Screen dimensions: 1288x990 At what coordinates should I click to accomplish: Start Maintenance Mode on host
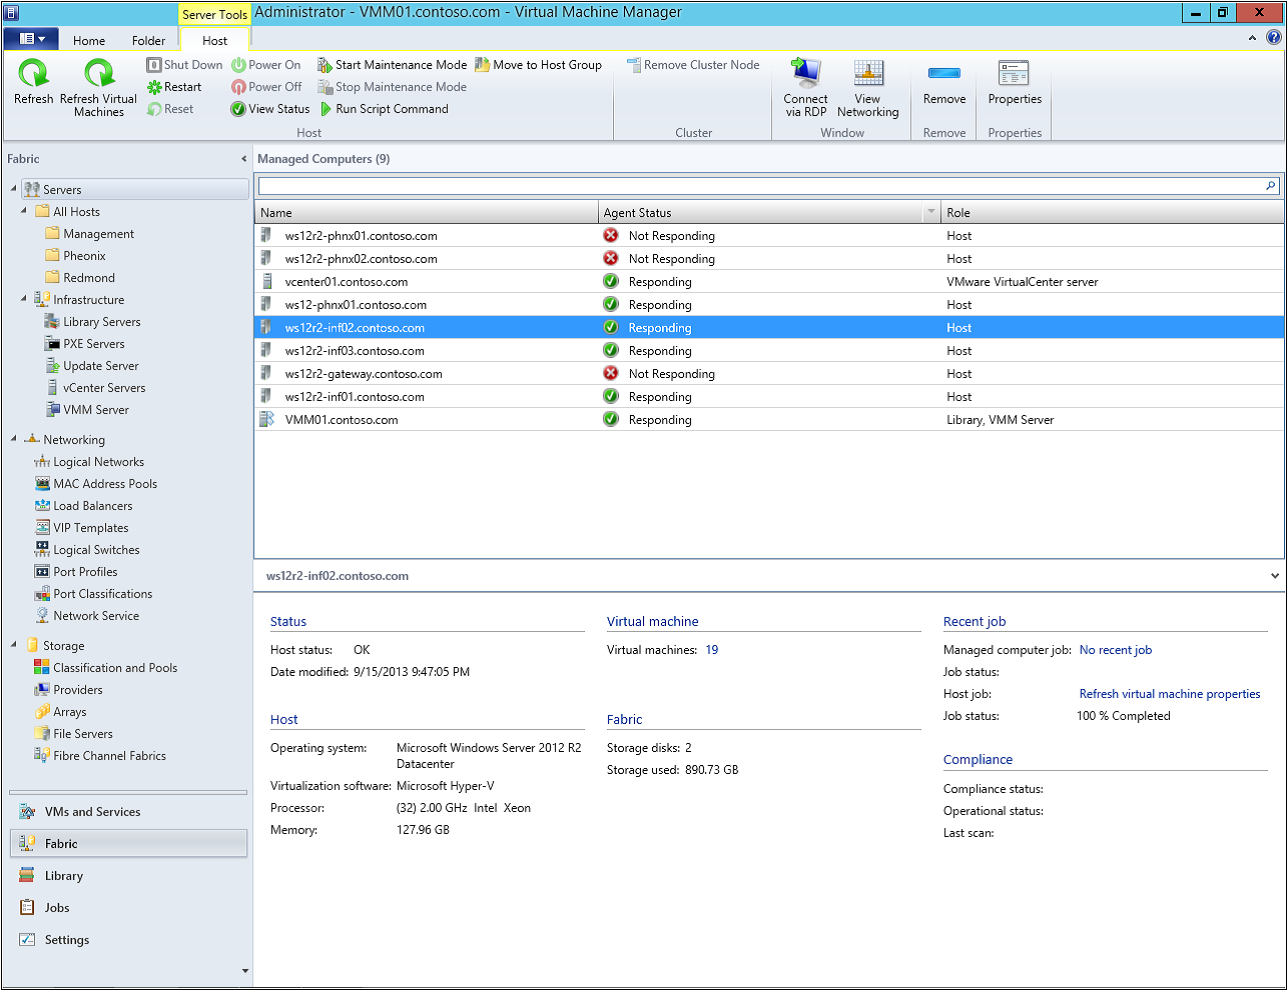point(392,65)
